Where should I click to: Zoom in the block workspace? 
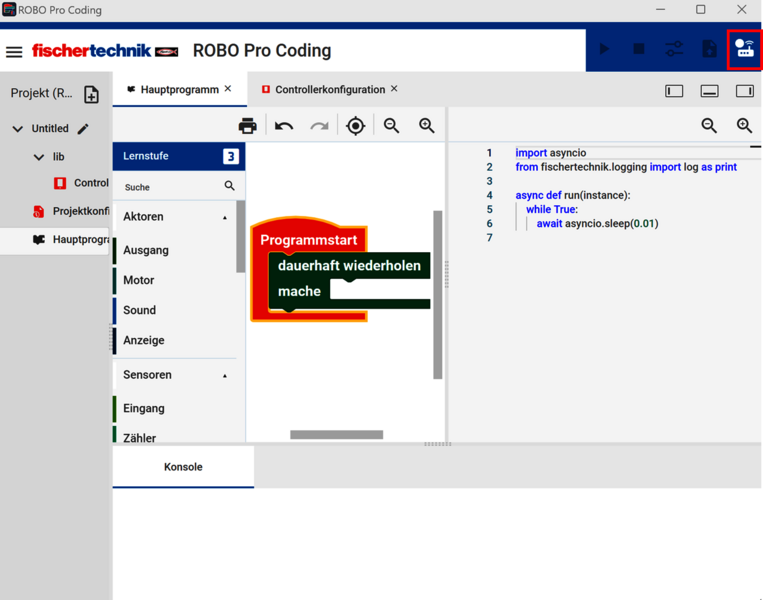pos(427,126)
